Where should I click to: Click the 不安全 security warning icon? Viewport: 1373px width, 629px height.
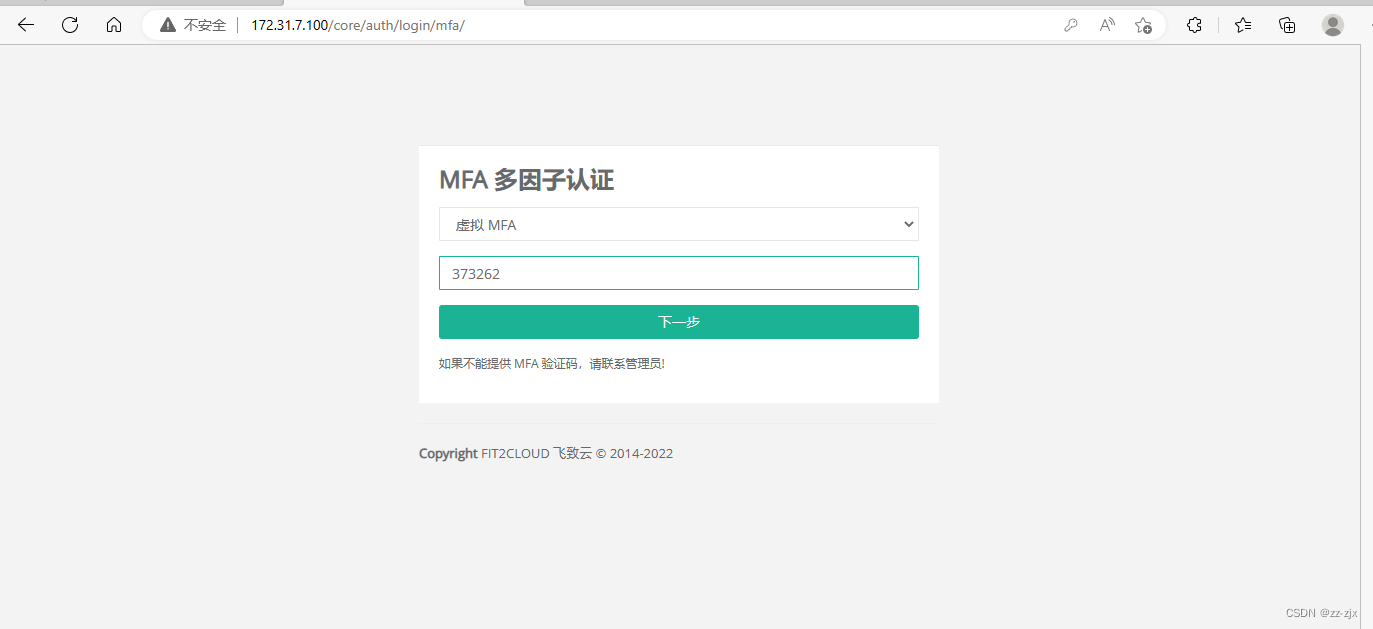[x=167, y=25]
